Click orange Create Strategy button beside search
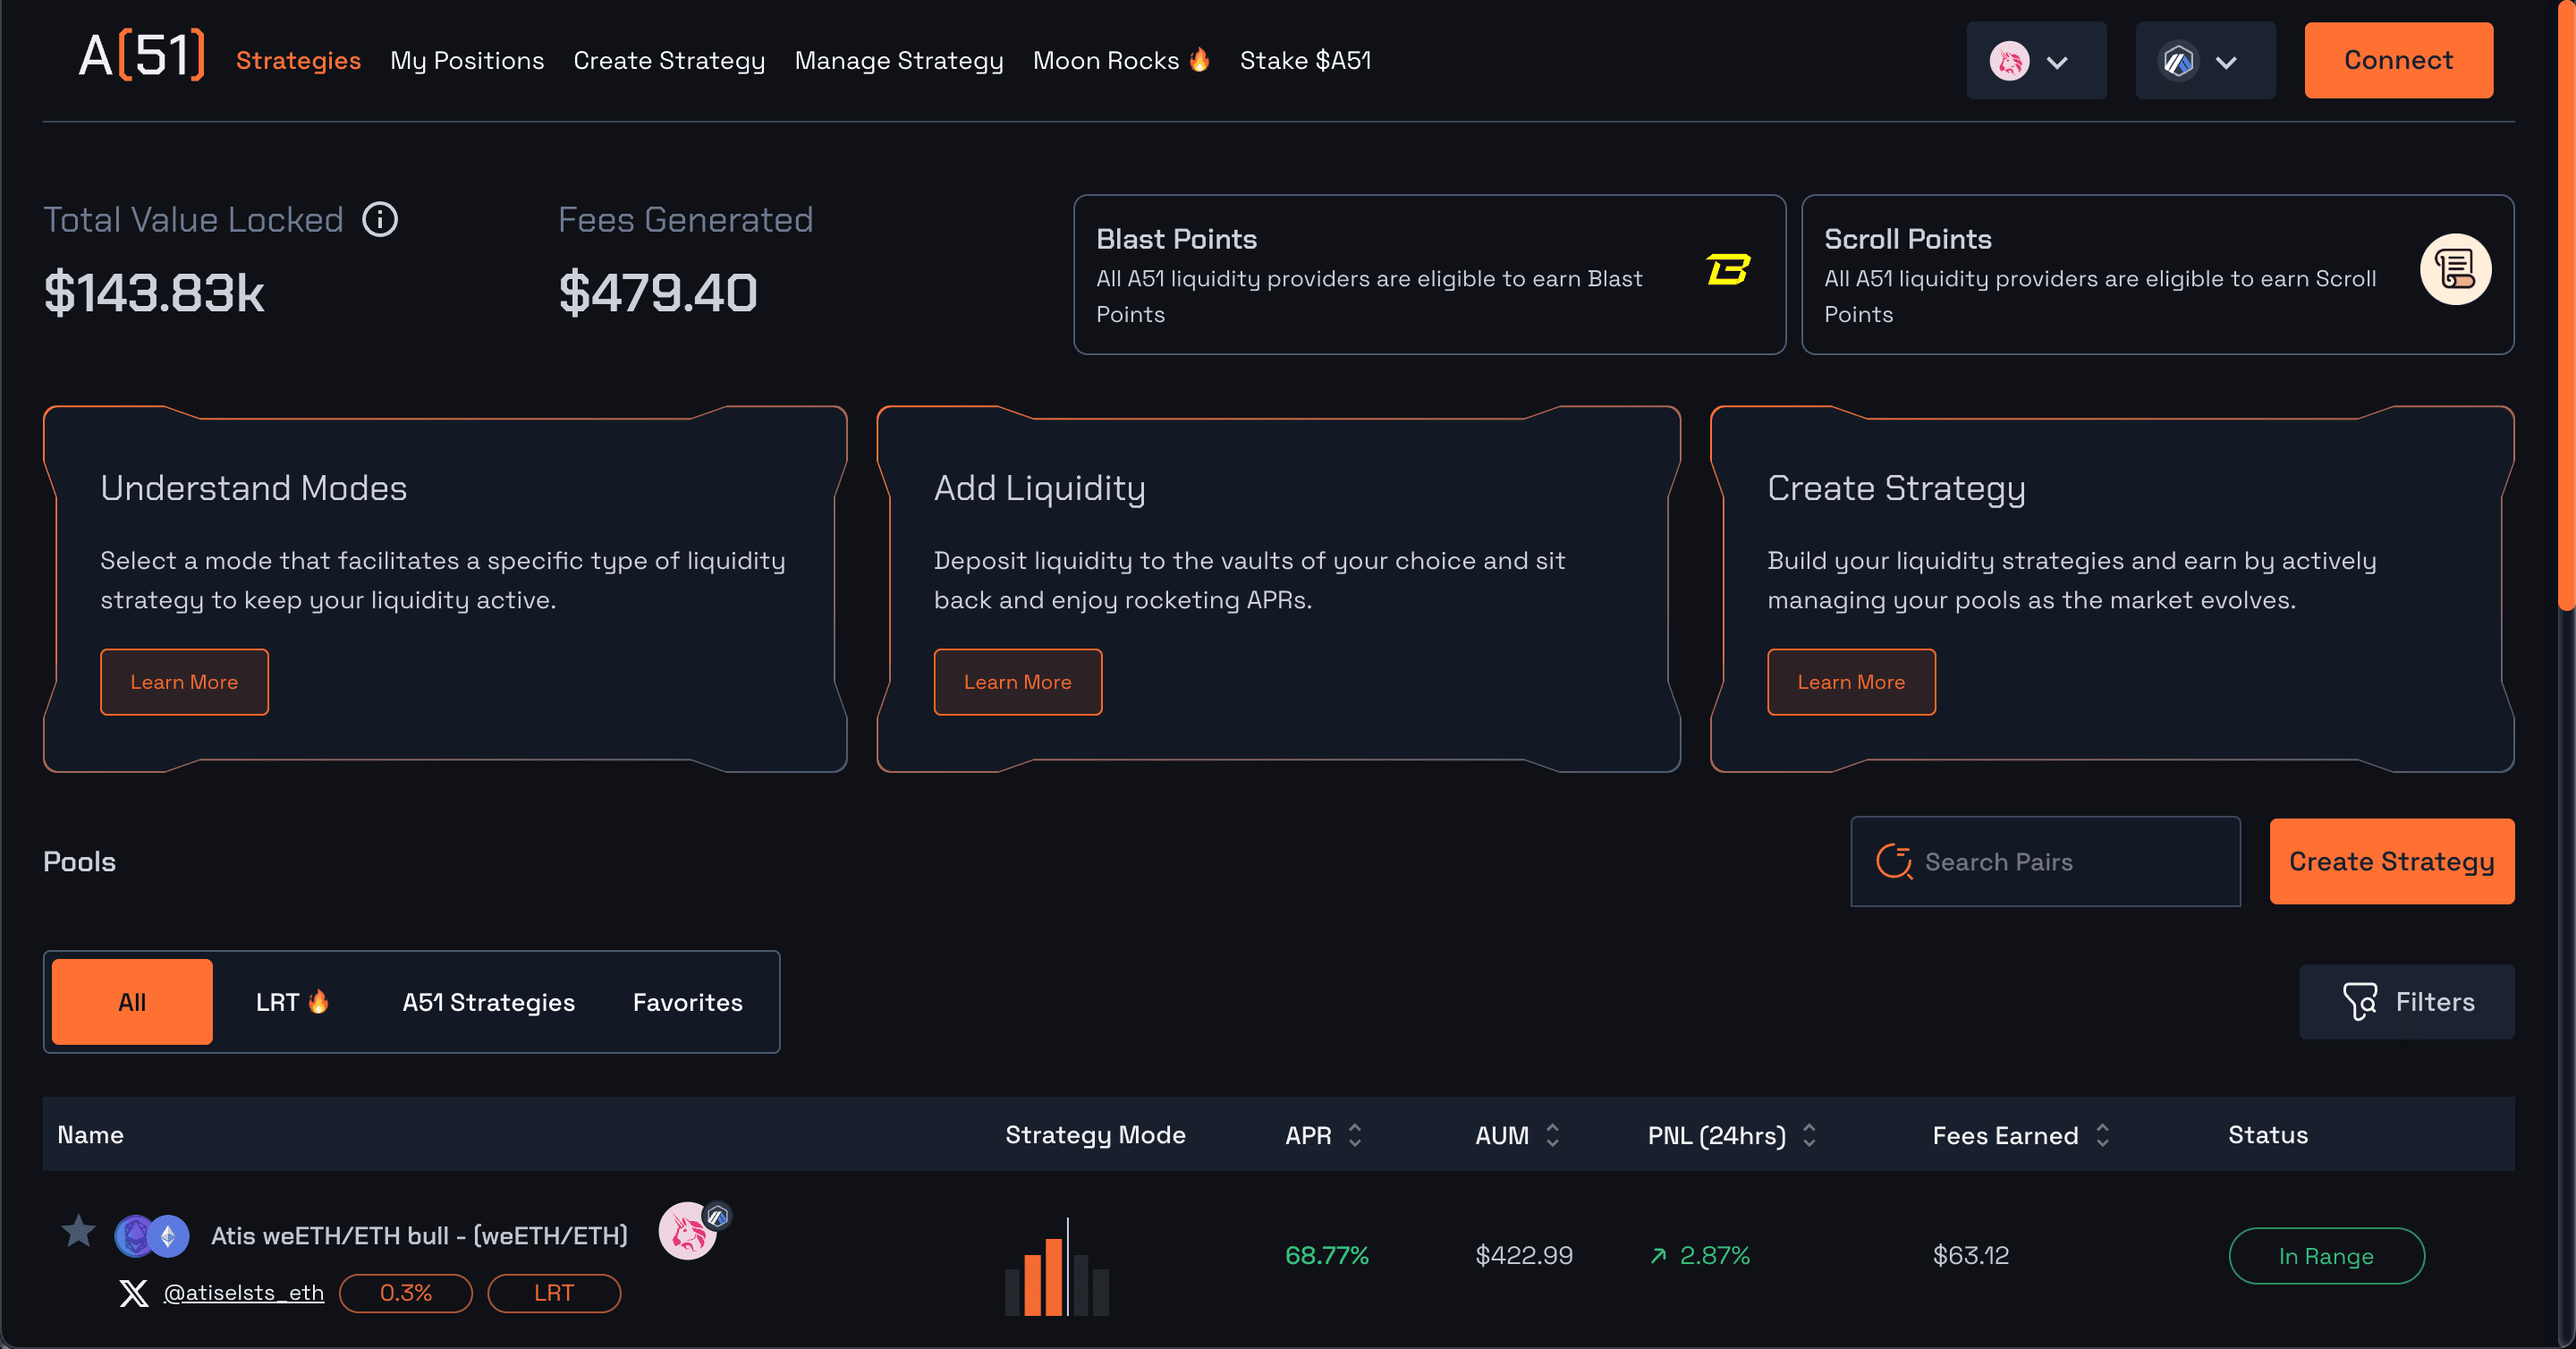Image resolution: width=2576 pixels, height=1349 pixels. [x=2391, y=861]
